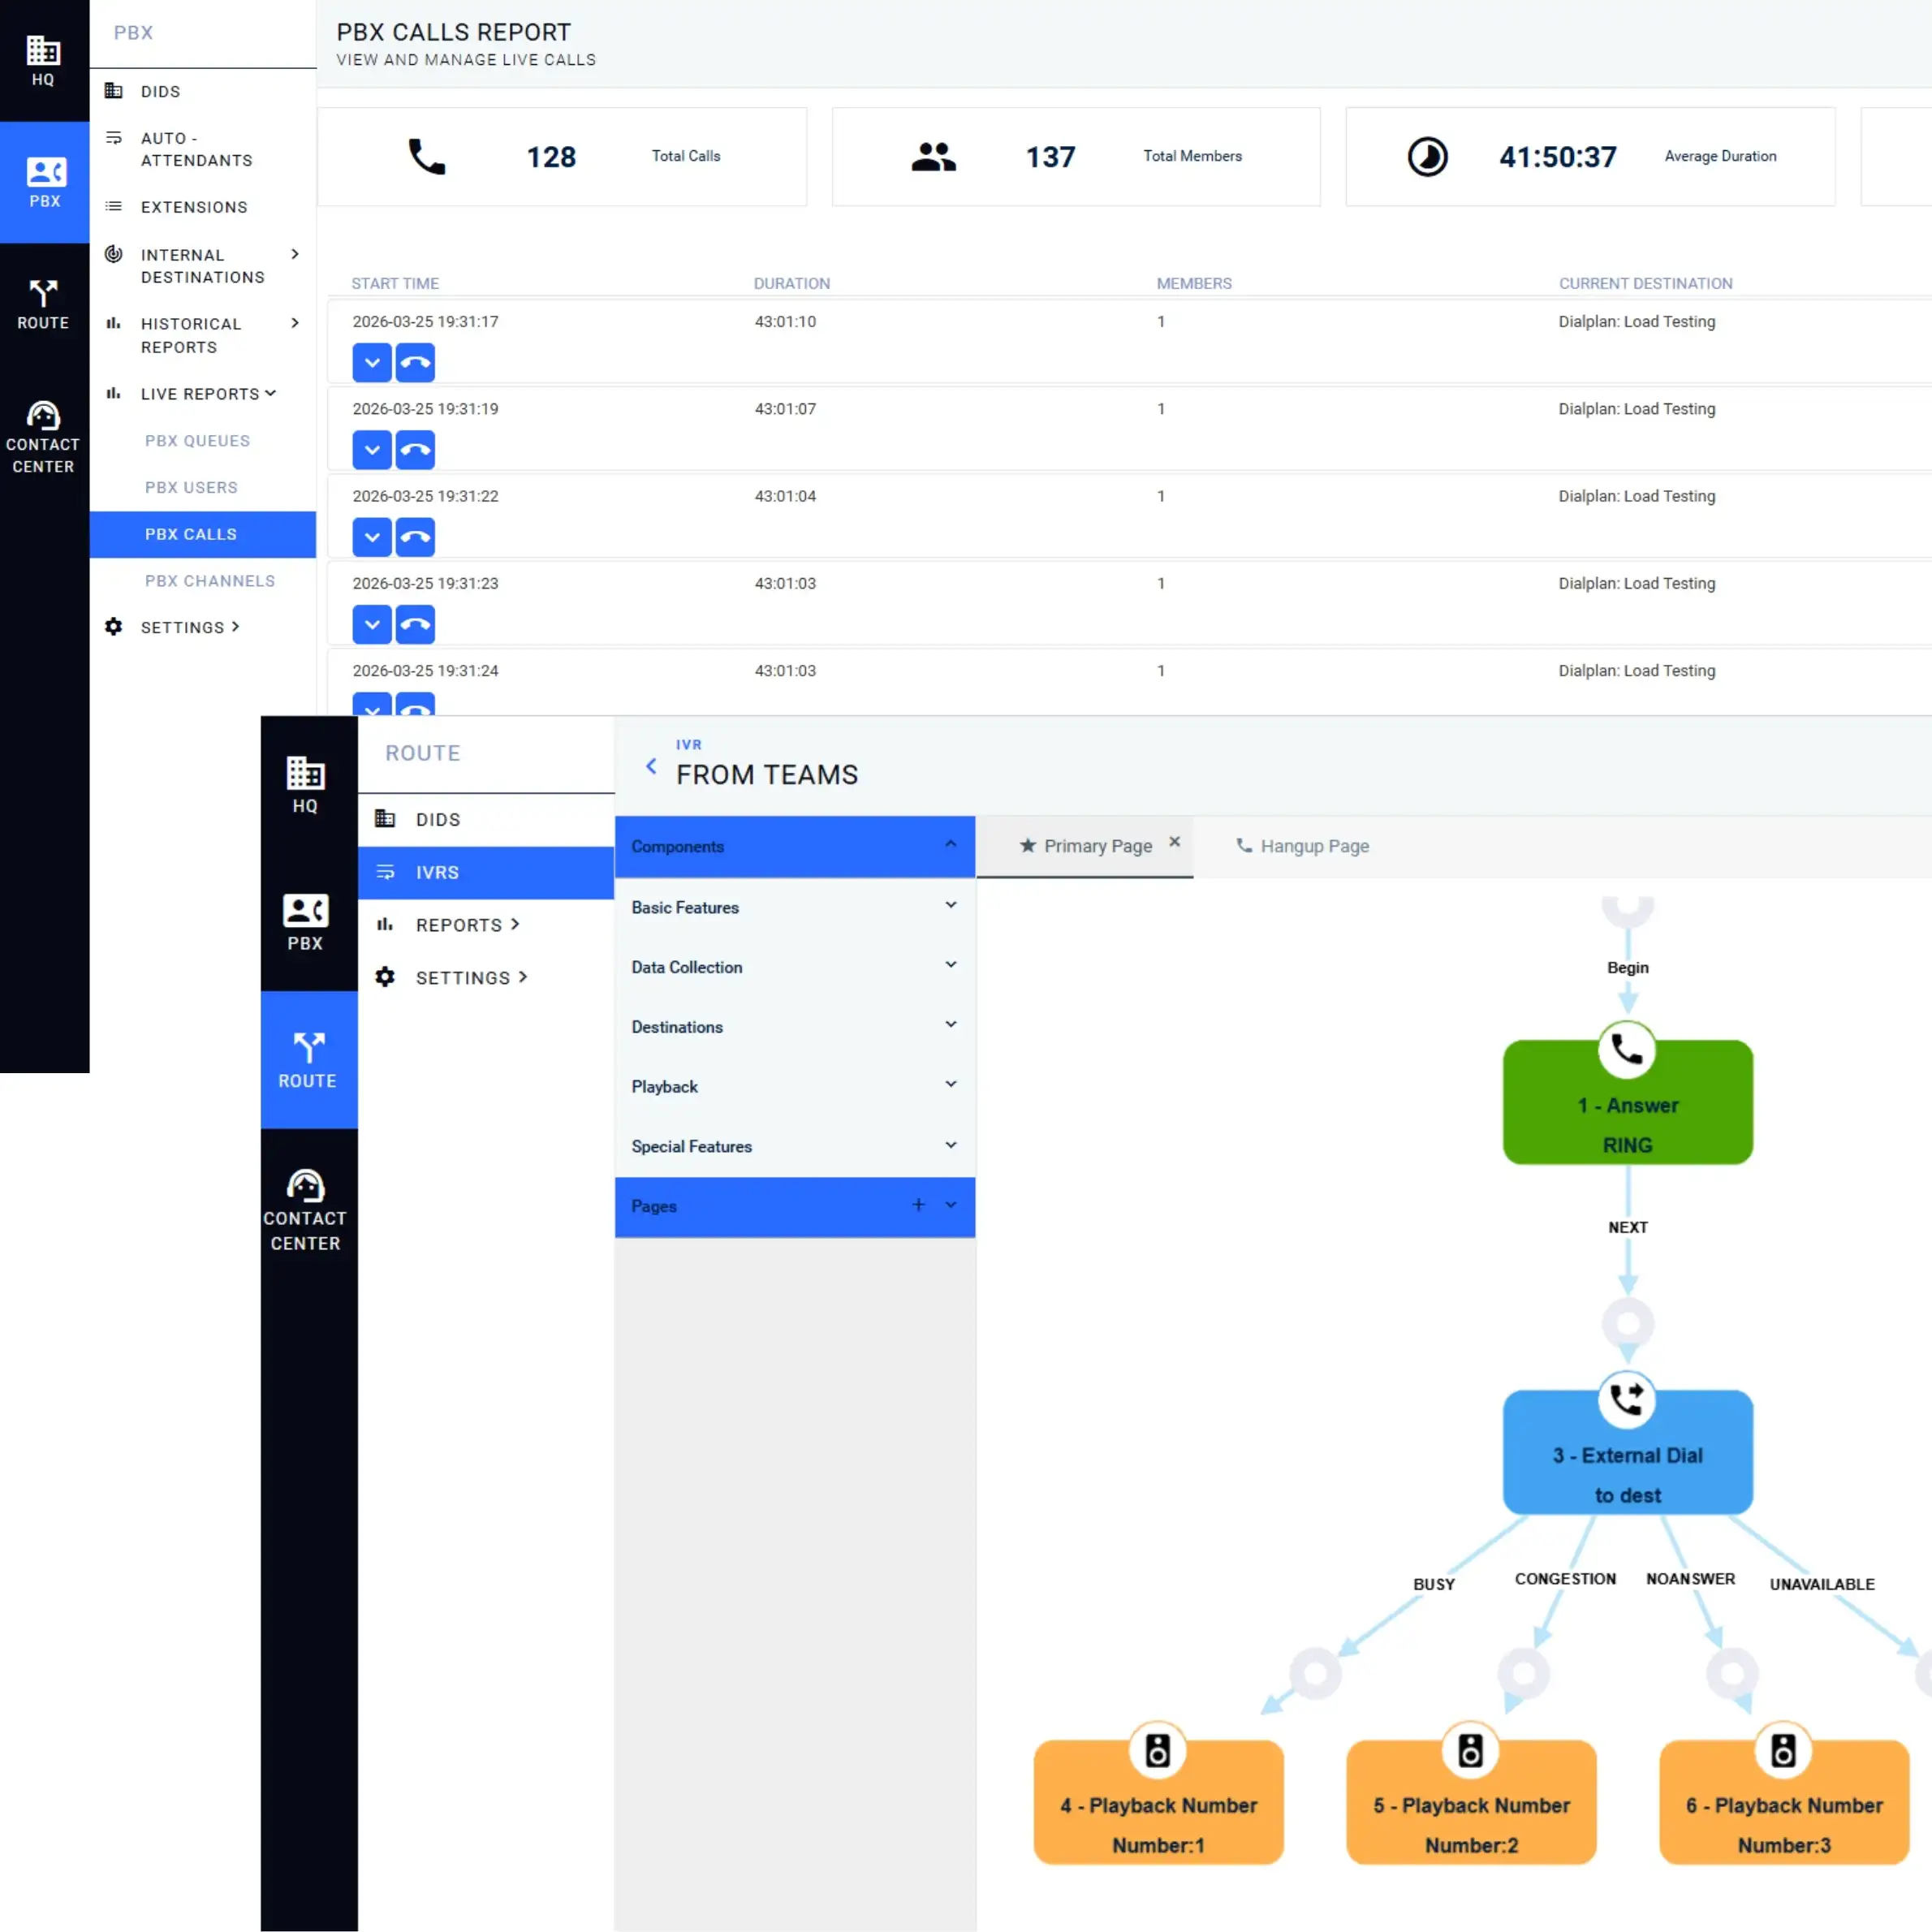Go to the Extensions menu item
1932x1932 pixels.
[194, 207]
